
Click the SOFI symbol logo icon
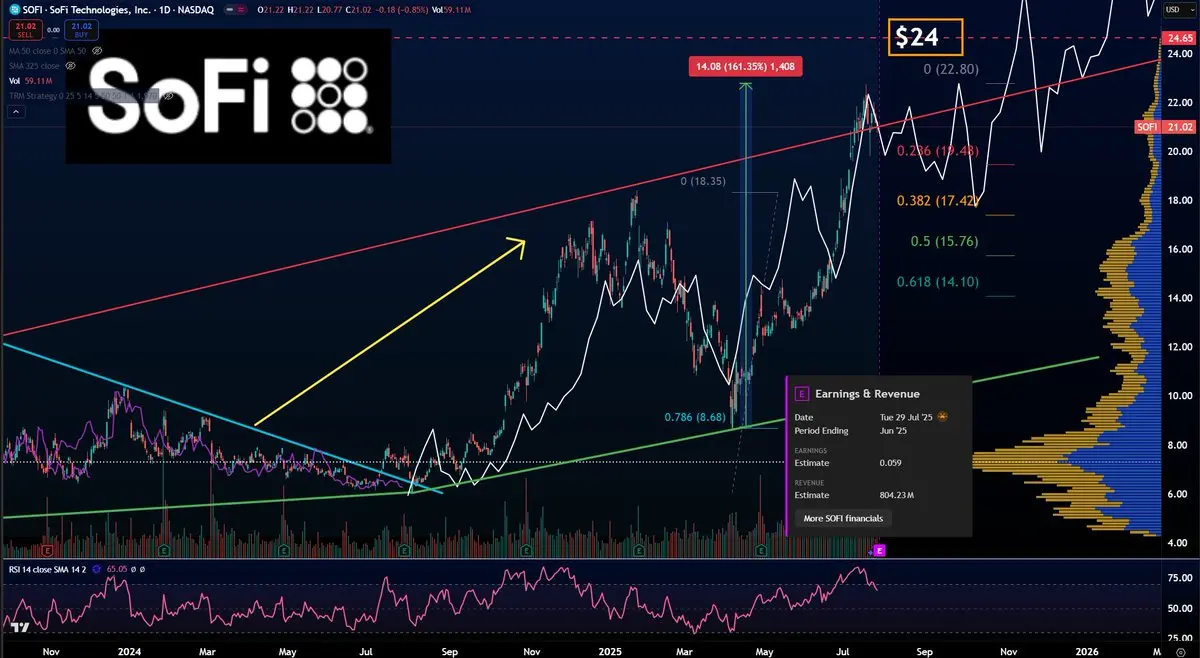[15, 9]
